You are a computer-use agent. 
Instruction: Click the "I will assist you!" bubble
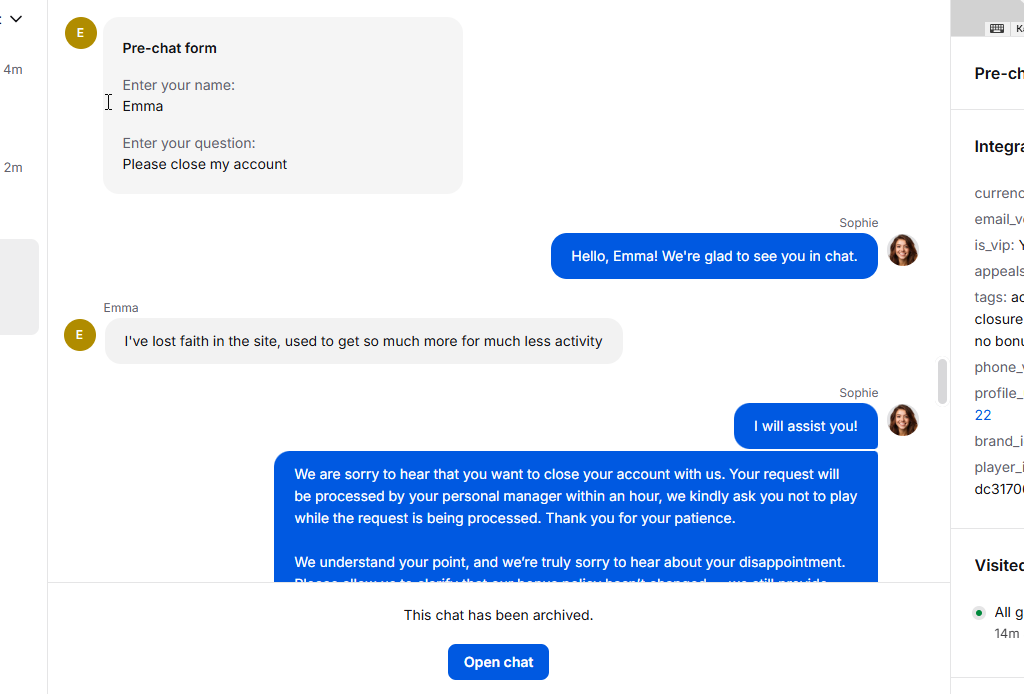click(x=806, y=426)
